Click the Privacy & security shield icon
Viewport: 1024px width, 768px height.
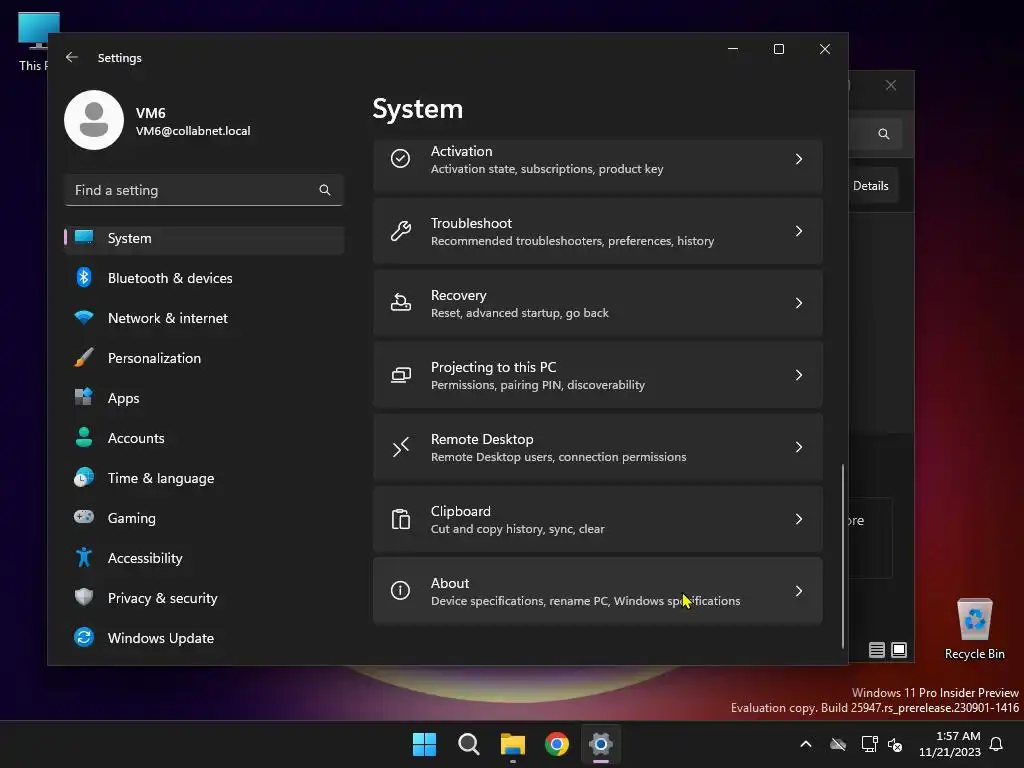pos(84,597)
